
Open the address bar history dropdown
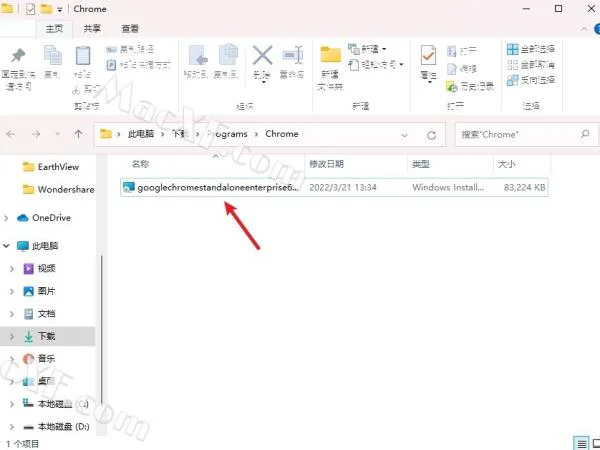pyautogui.click(x=404, y=135)
